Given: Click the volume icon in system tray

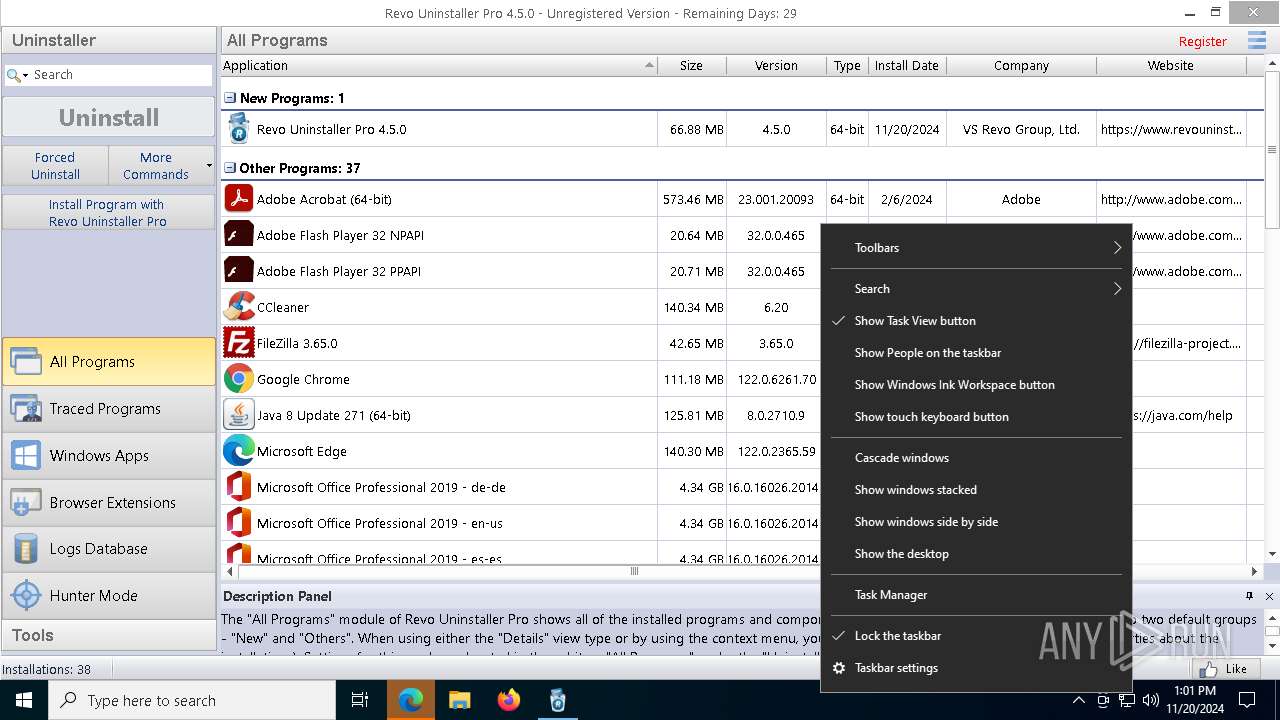Looking at the screenshot, I should pos(1150,700).
